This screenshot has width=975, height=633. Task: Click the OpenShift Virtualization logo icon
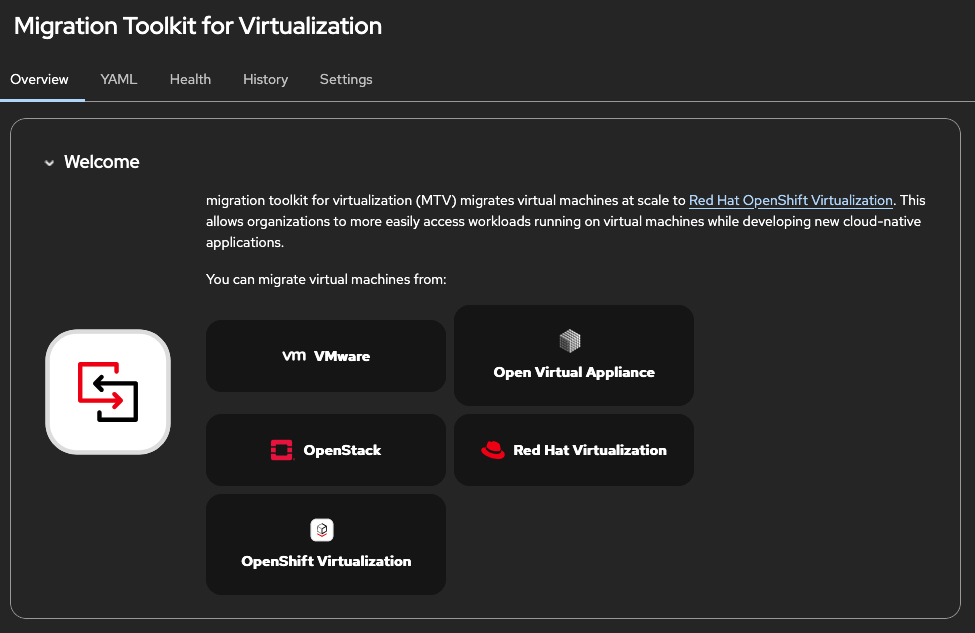pos(322,530)
